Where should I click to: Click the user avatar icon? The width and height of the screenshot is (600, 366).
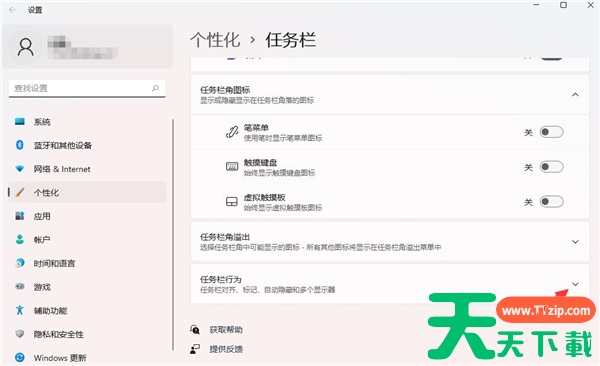coord(26,47)
